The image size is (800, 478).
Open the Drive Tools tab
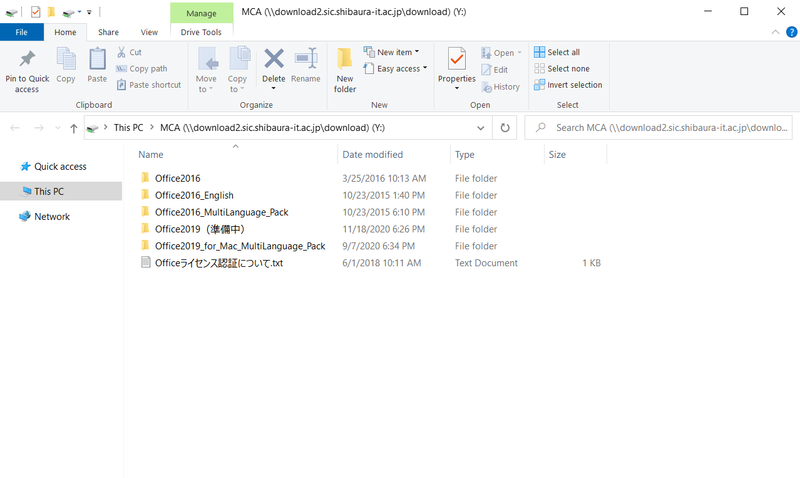[201, 32]
